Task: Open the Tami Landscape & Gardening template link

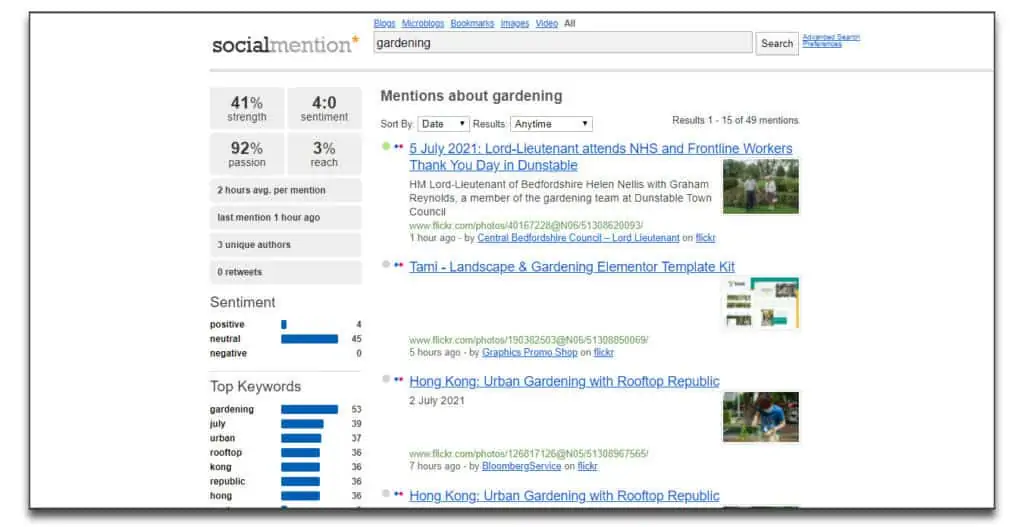Action: tap(572, 266)
